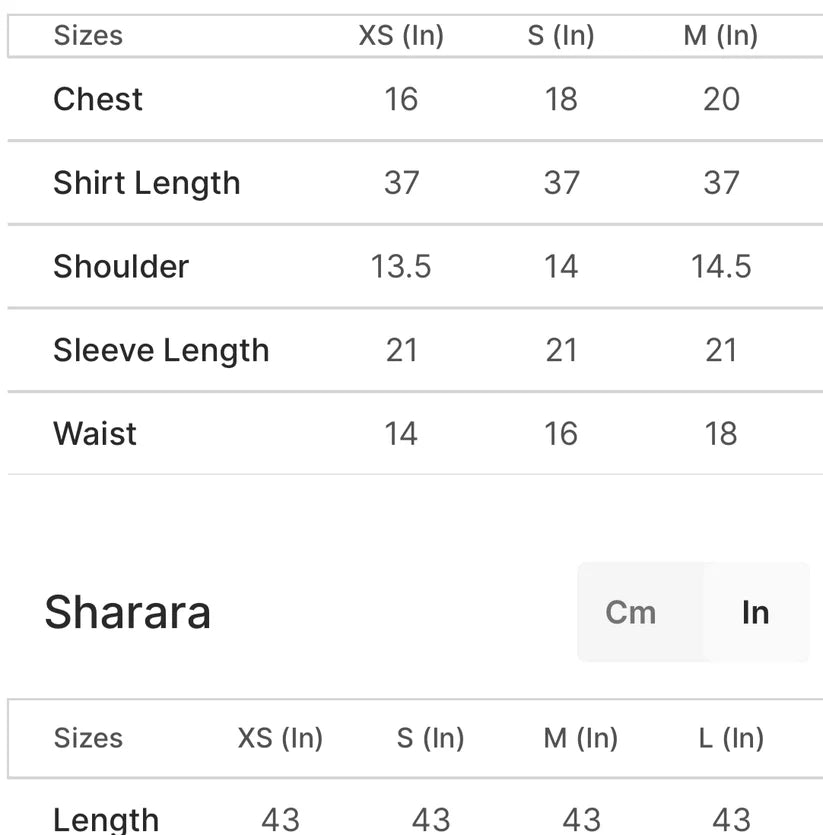Select the Chest row label
The width and height of the screenshot is (823, 835).
98,99
